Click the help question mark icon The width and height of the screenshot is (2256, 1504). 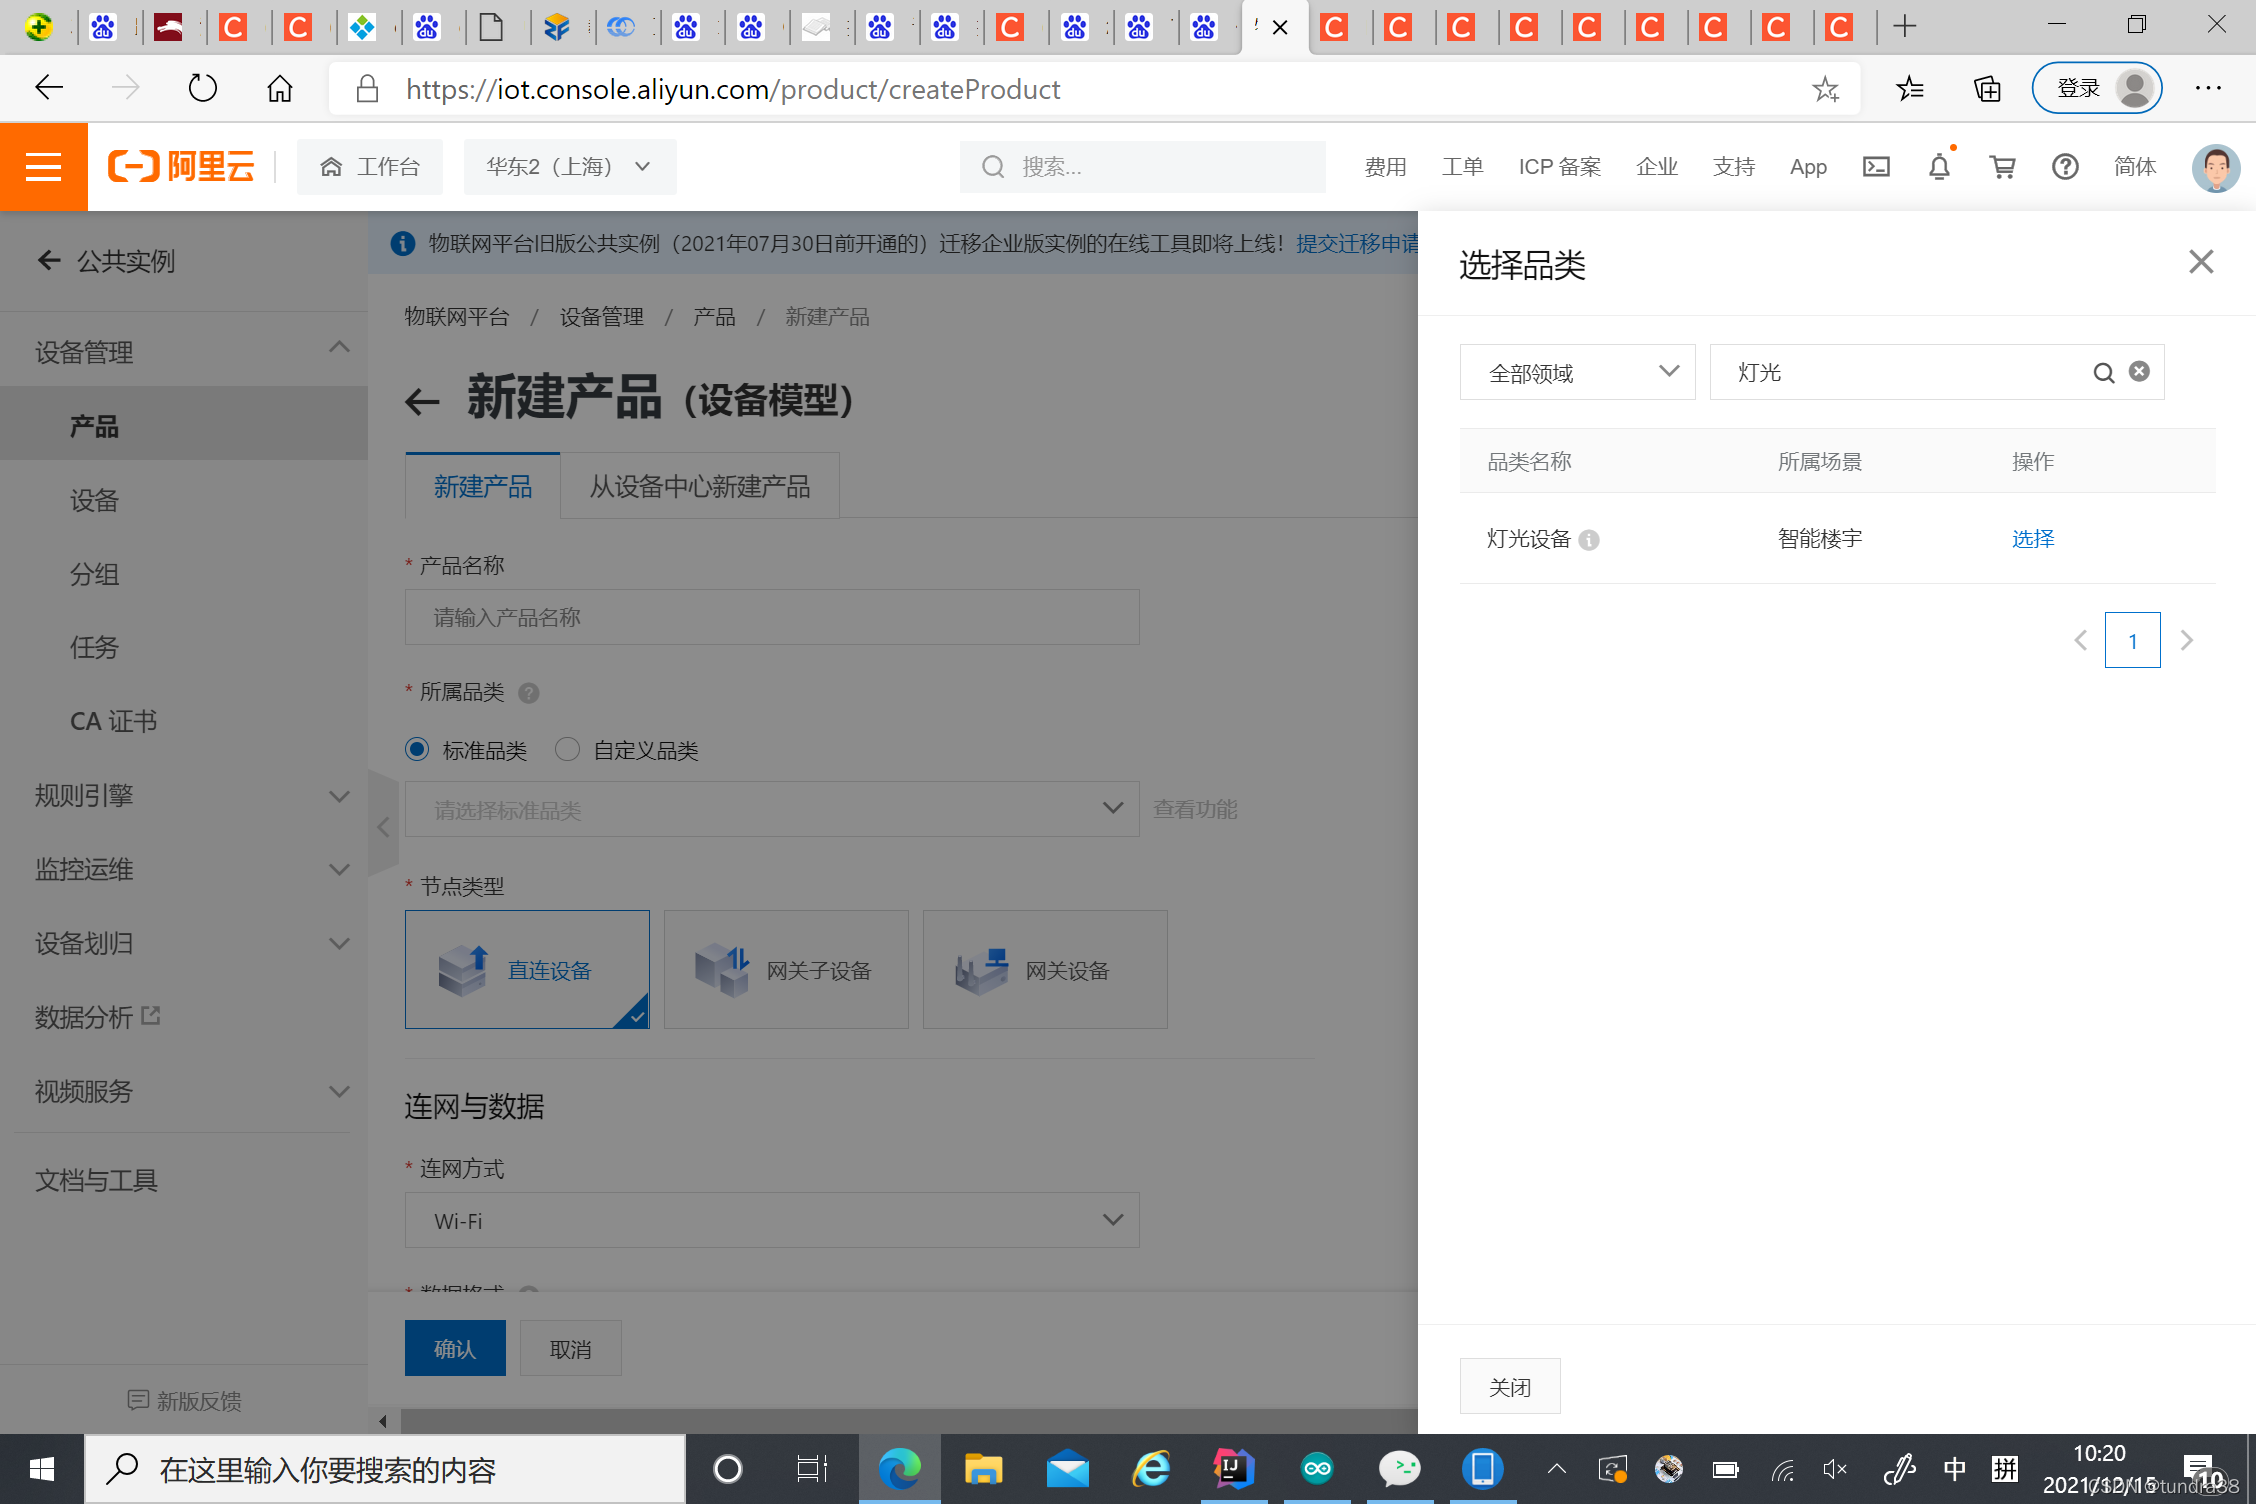pyautogui.click(x=2065, y=167)
